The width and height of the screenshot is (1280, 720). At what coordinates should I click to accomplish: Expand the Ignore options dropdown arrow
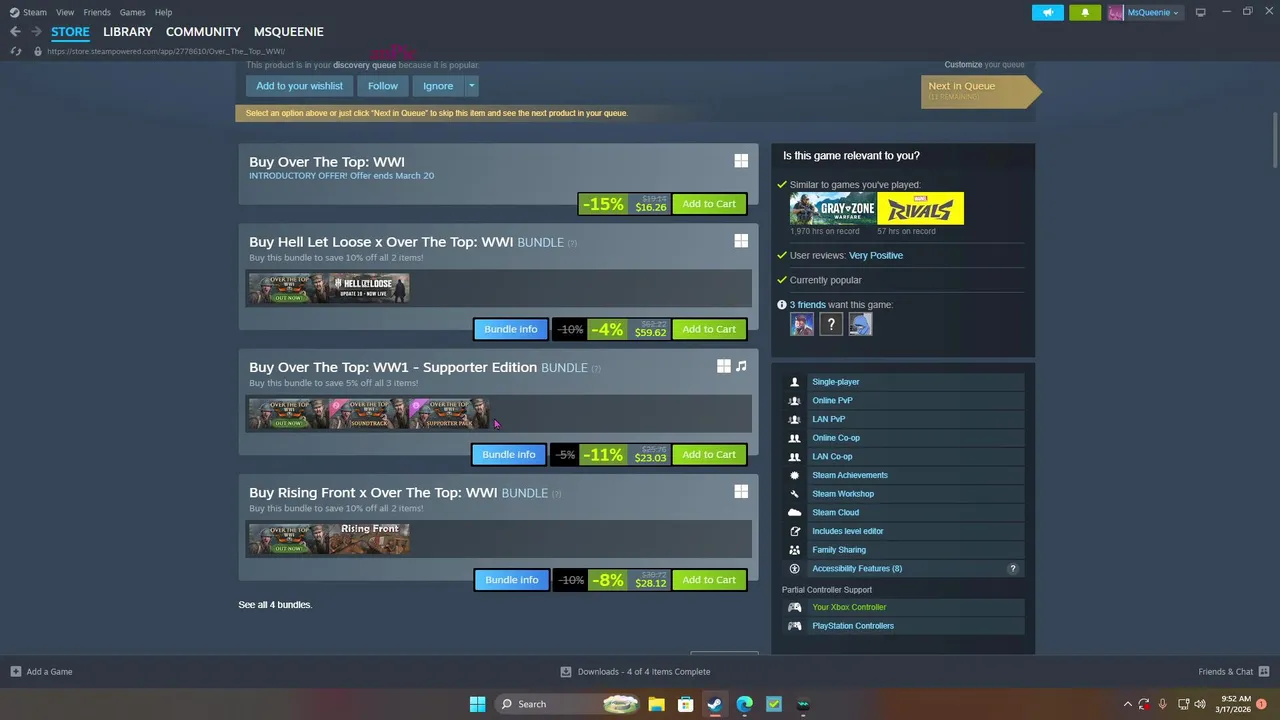pyautogui.click(x=471, y=86)
